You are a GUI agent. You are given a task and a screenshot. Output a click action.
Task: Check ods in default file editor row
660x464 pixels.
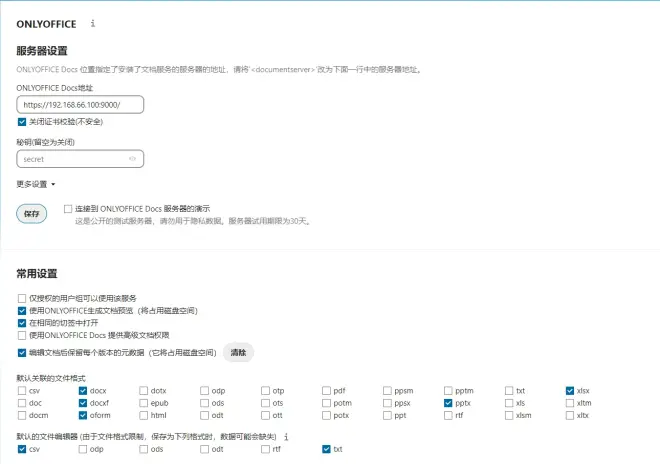tap(144, 449)
